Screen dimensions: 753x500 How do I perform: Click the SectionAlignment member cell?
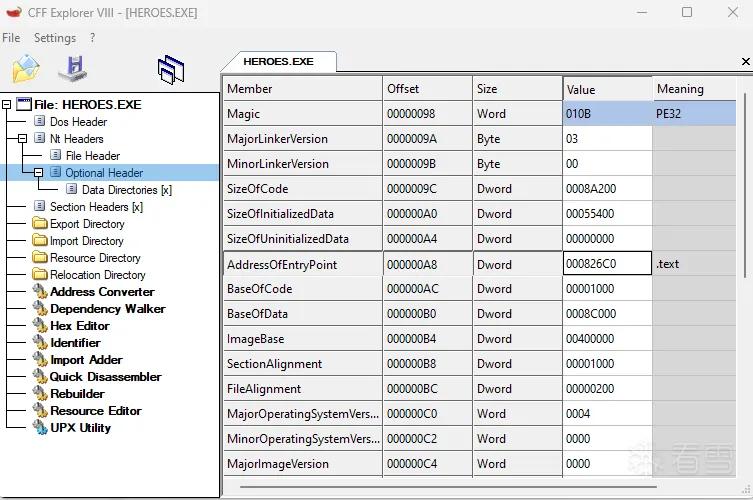point(303,364)
